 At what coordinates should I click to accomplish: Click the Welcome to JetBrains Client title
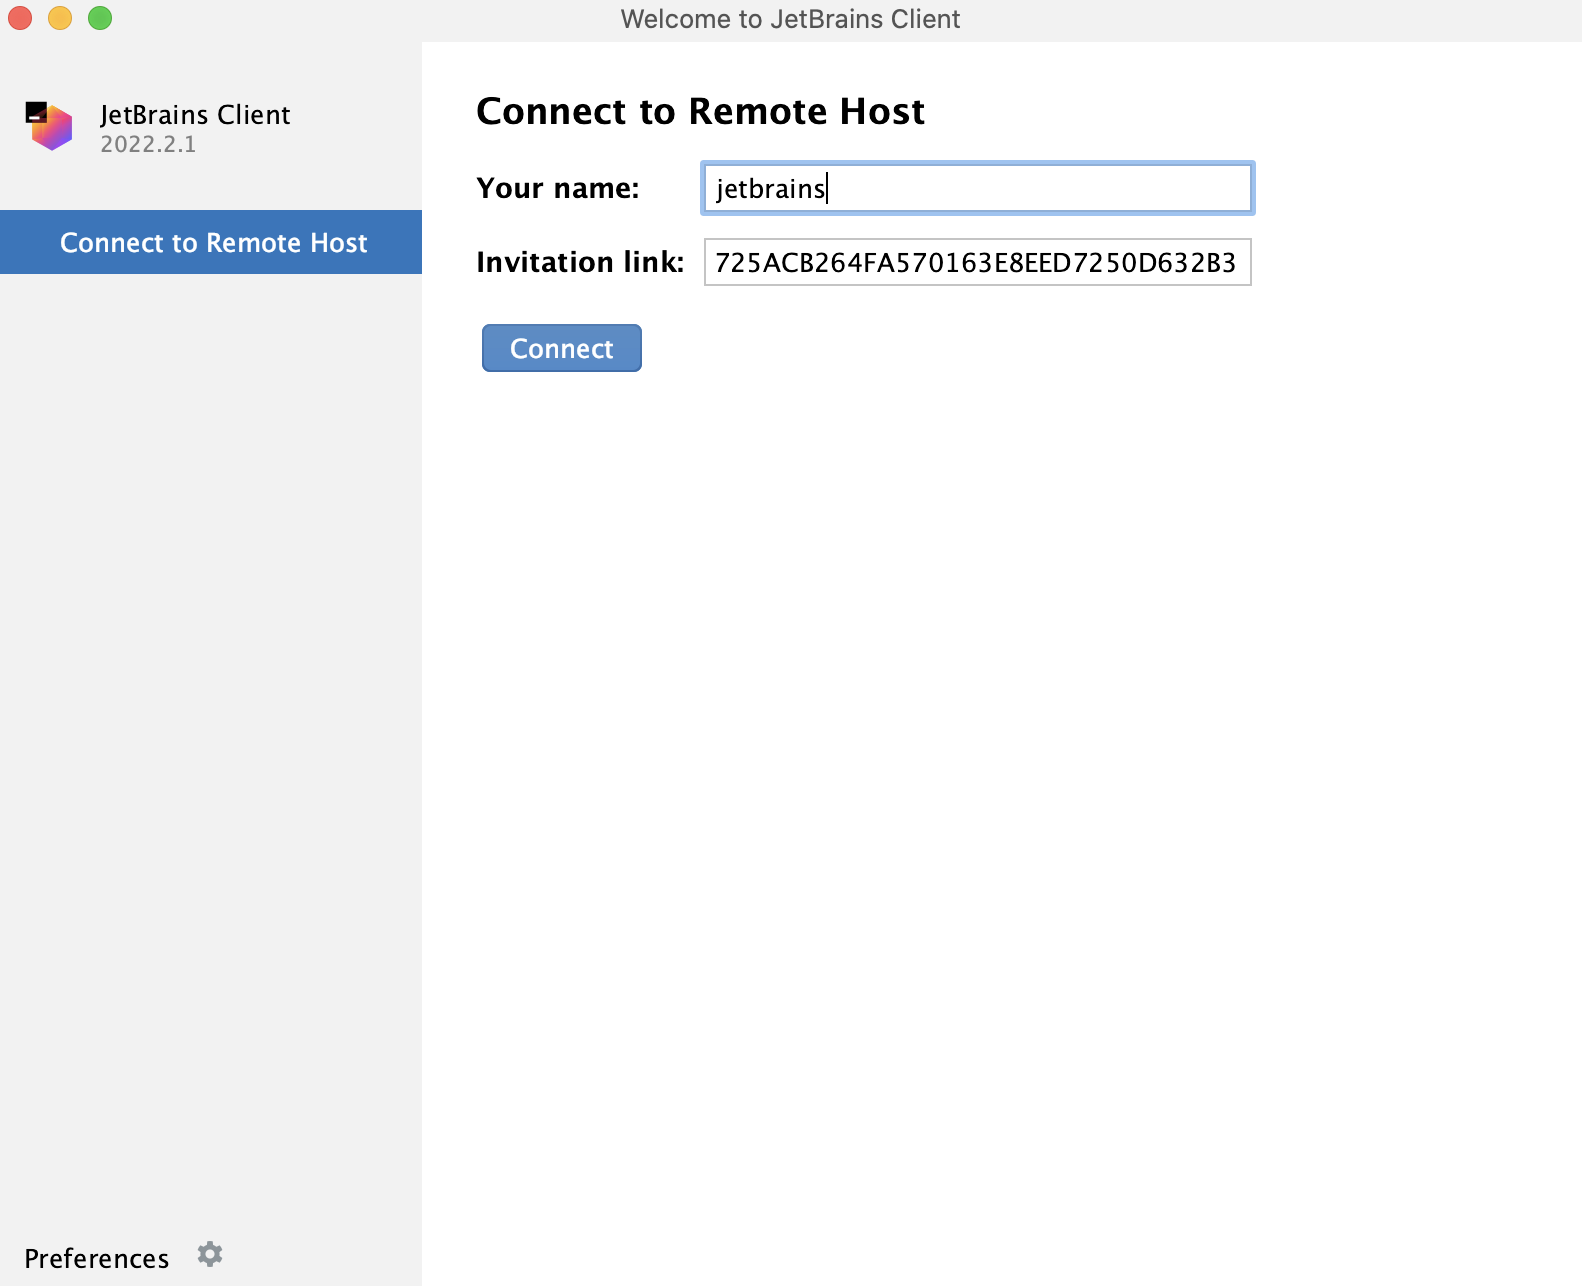click(790, 19)
